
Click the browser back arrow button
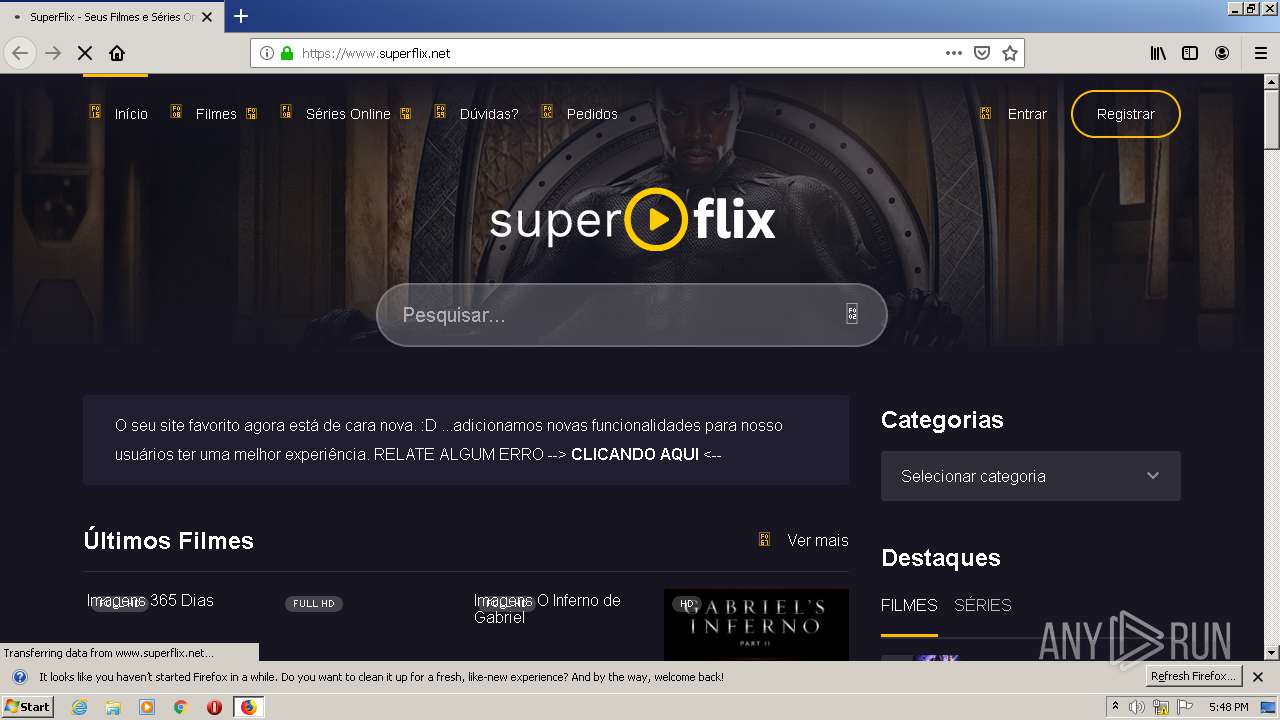click(20, 53)
